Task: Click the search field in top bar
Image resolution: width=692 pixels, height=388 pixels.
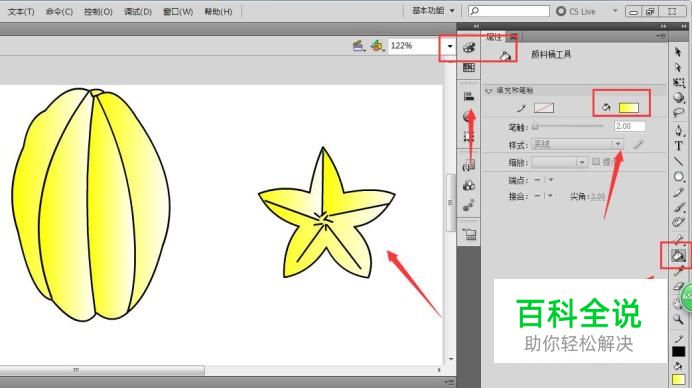Action: tap(509, 11)
